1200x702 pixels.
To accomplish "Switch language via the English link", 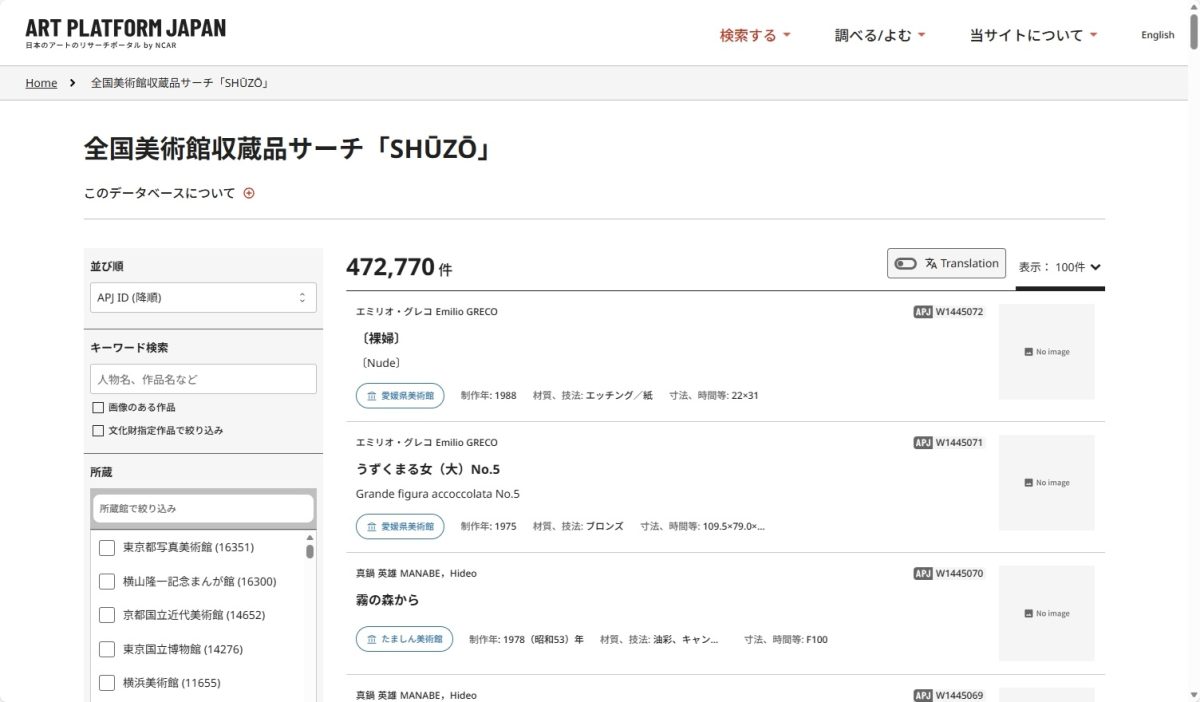I will [1157, 35].
